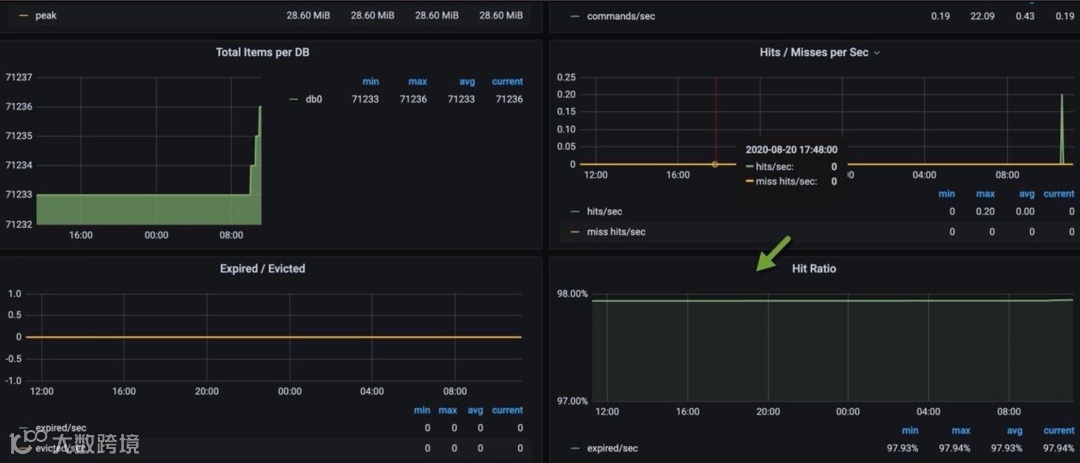1080x463 pixels.
Task: Click the db0 series color icon
Action: pyautogui.click(x=293, y=99)
